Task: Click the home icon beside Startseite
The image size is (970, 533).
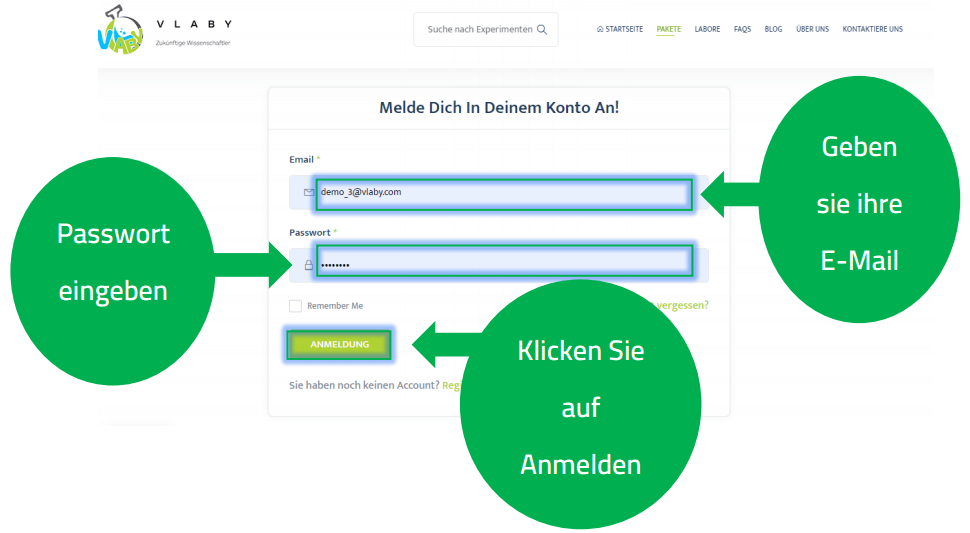Action: [x=599, y=29]
